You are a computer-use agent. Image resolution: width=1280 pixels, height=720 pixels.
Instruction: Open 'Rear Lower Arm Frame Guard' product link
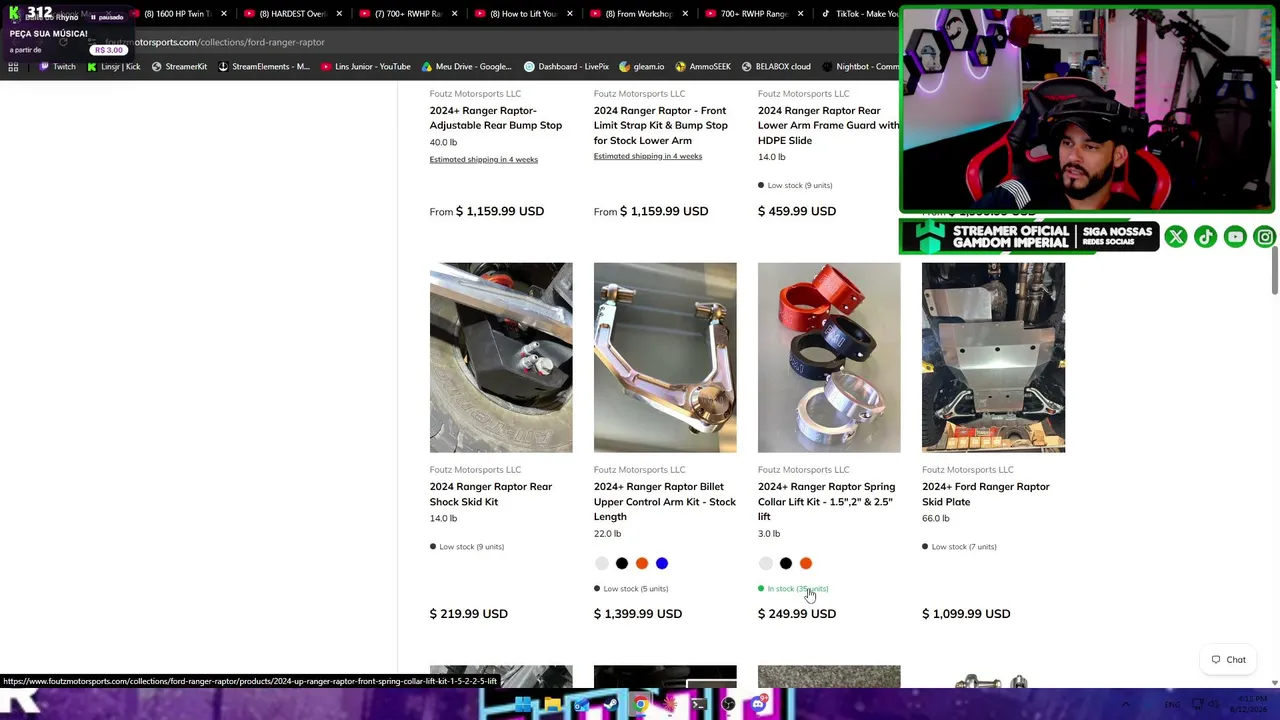[829, 125]
